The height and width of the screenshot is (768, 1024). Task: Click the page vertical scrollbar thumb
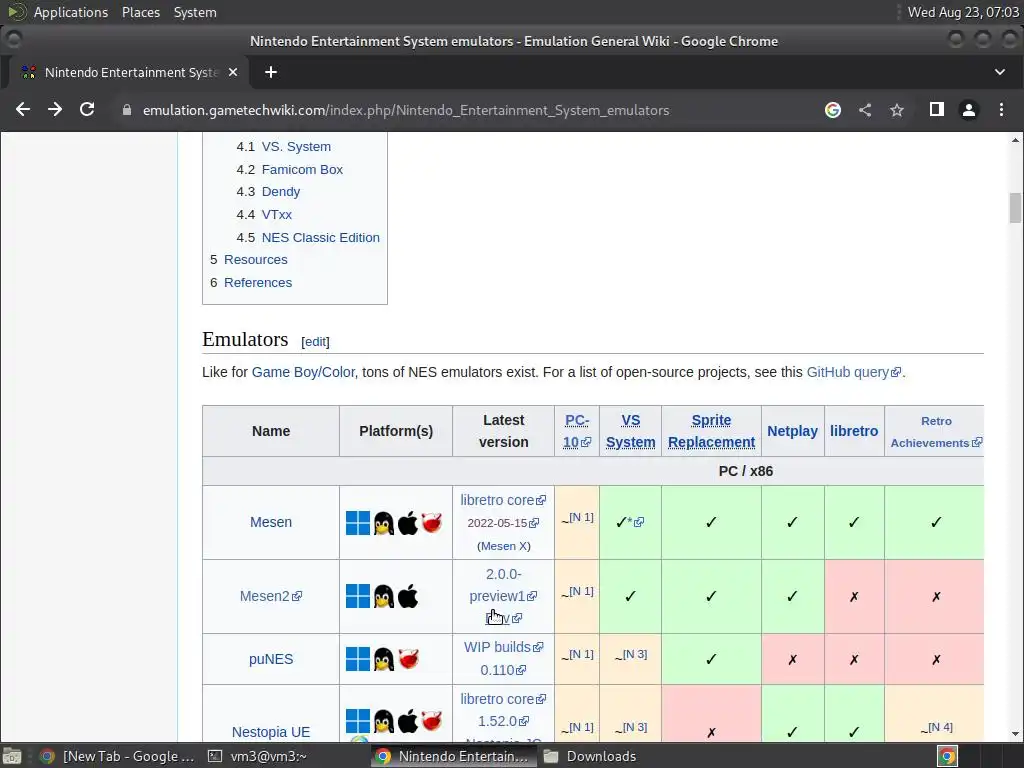pyautogui.click(x=1015, y=208)
